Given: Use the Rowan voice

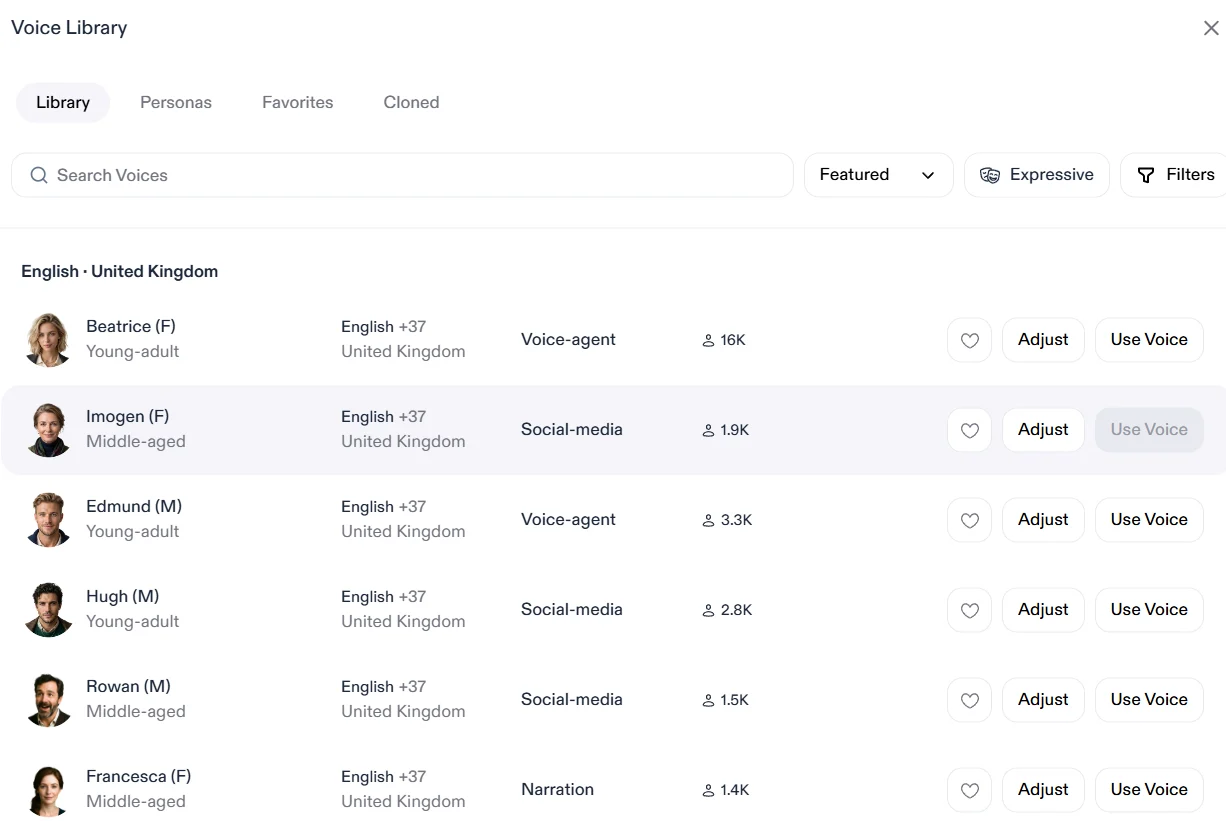Looking at the screenshot, I should (1149, 700).
